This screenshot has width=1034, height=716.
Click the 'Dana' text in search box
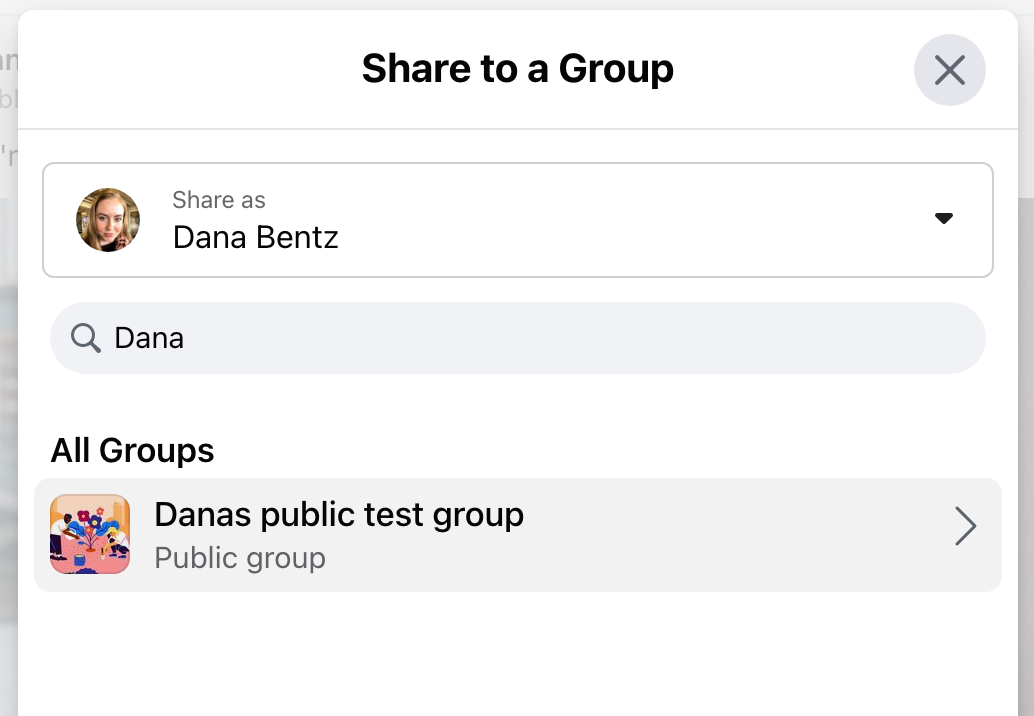(x=149, y=338)
